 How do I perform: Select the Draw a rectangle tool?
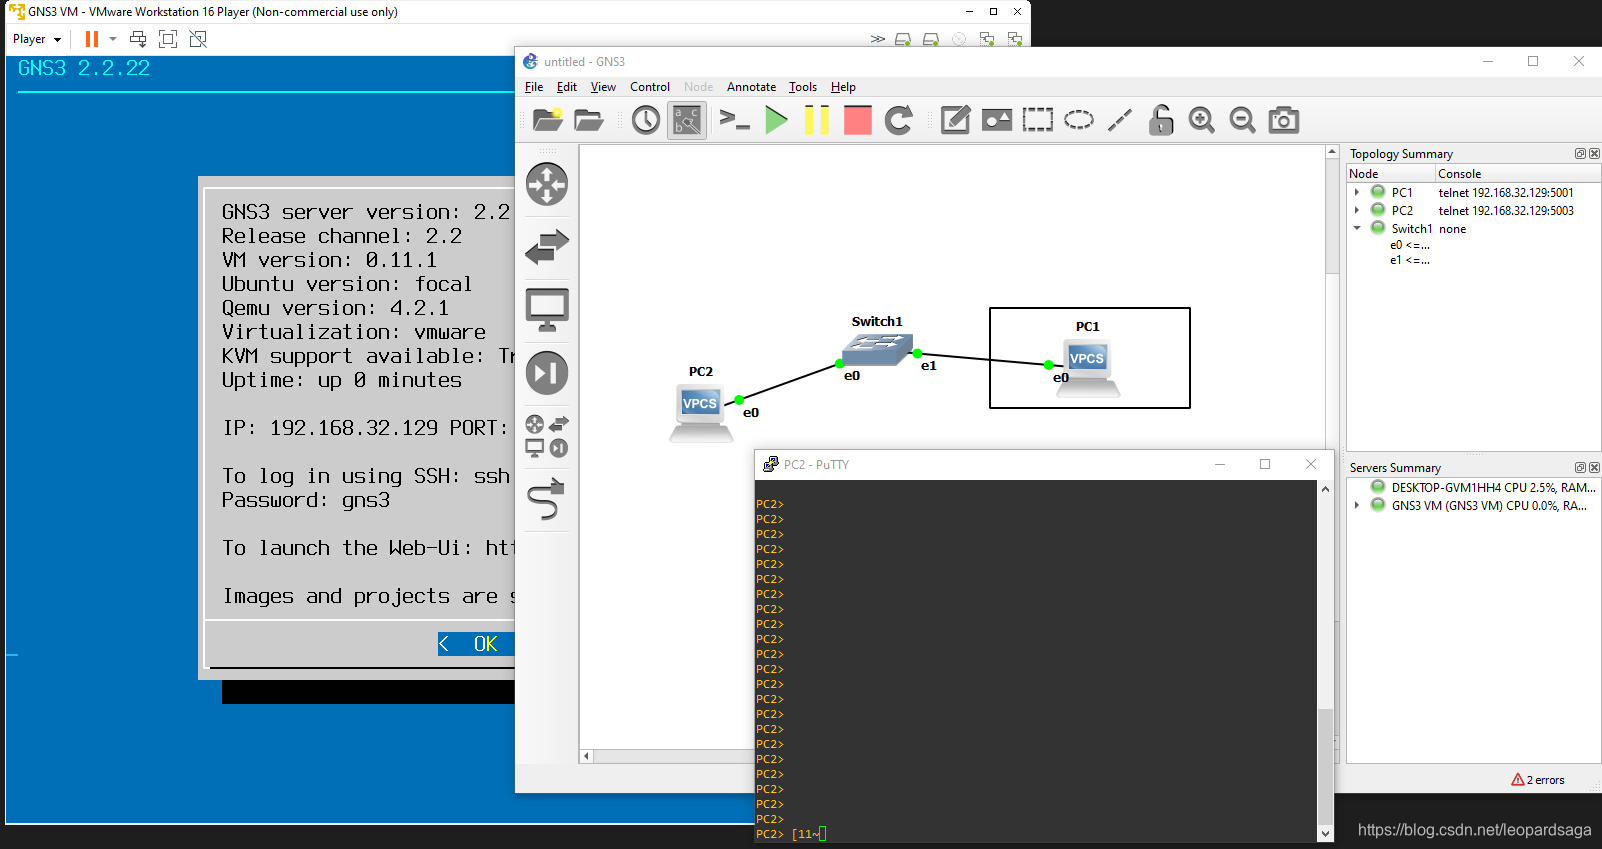1038,120
